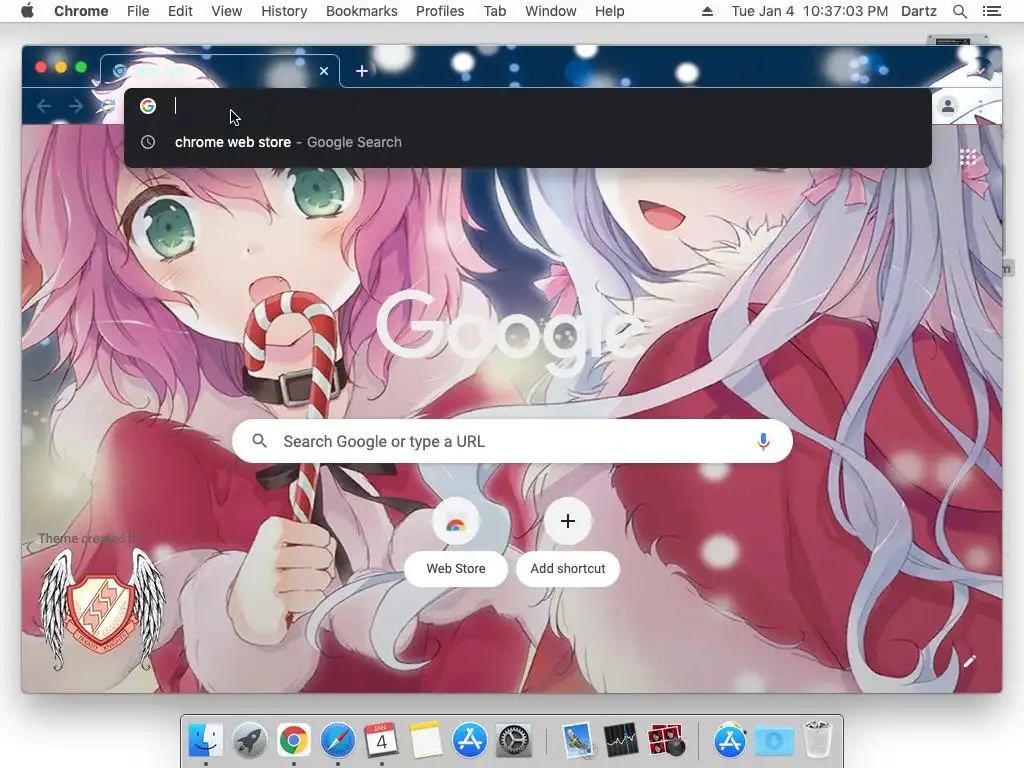This screenshot has height=768, width=1024.
Task: Open Finder from the dock
Action: (x=205, y=740)
